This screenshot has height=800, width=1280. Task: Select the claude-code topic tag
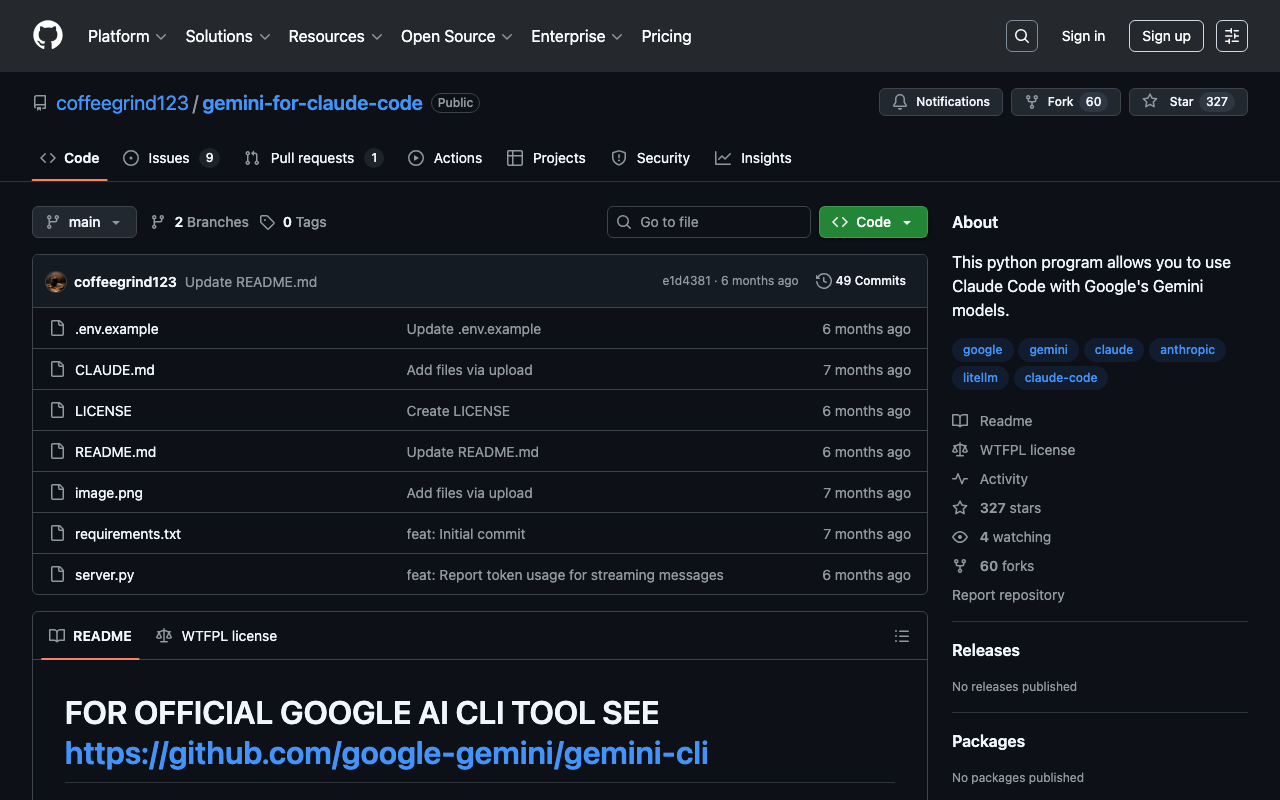pos(1060,378)
